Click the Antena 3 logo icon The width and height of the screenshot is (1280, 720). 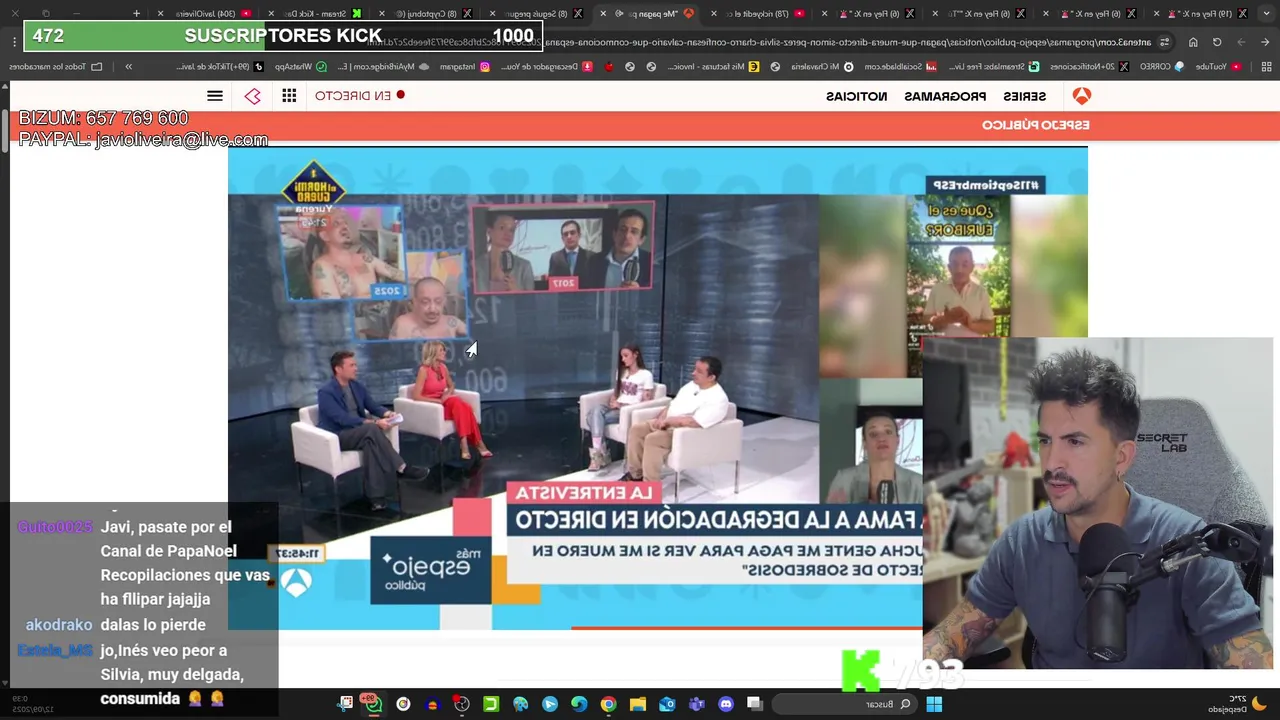pyautogui.click(x=1081, y=96)
